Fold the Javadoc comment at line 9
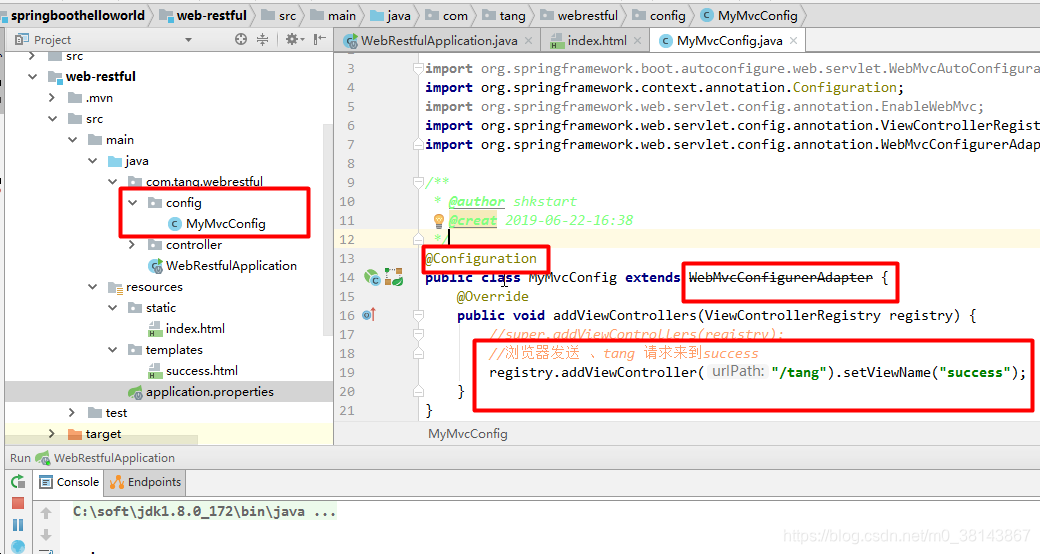 tap(418, 182)
